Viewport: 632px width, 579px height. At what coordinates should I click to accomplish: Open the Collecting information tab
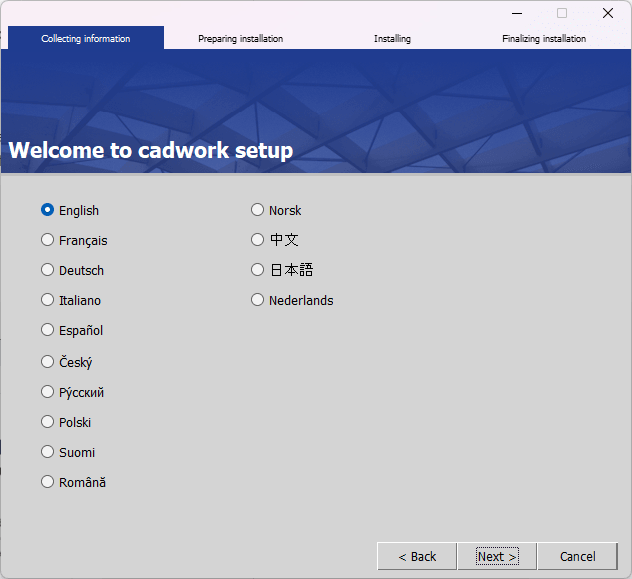pyautogui.click(x=86, y=38)
